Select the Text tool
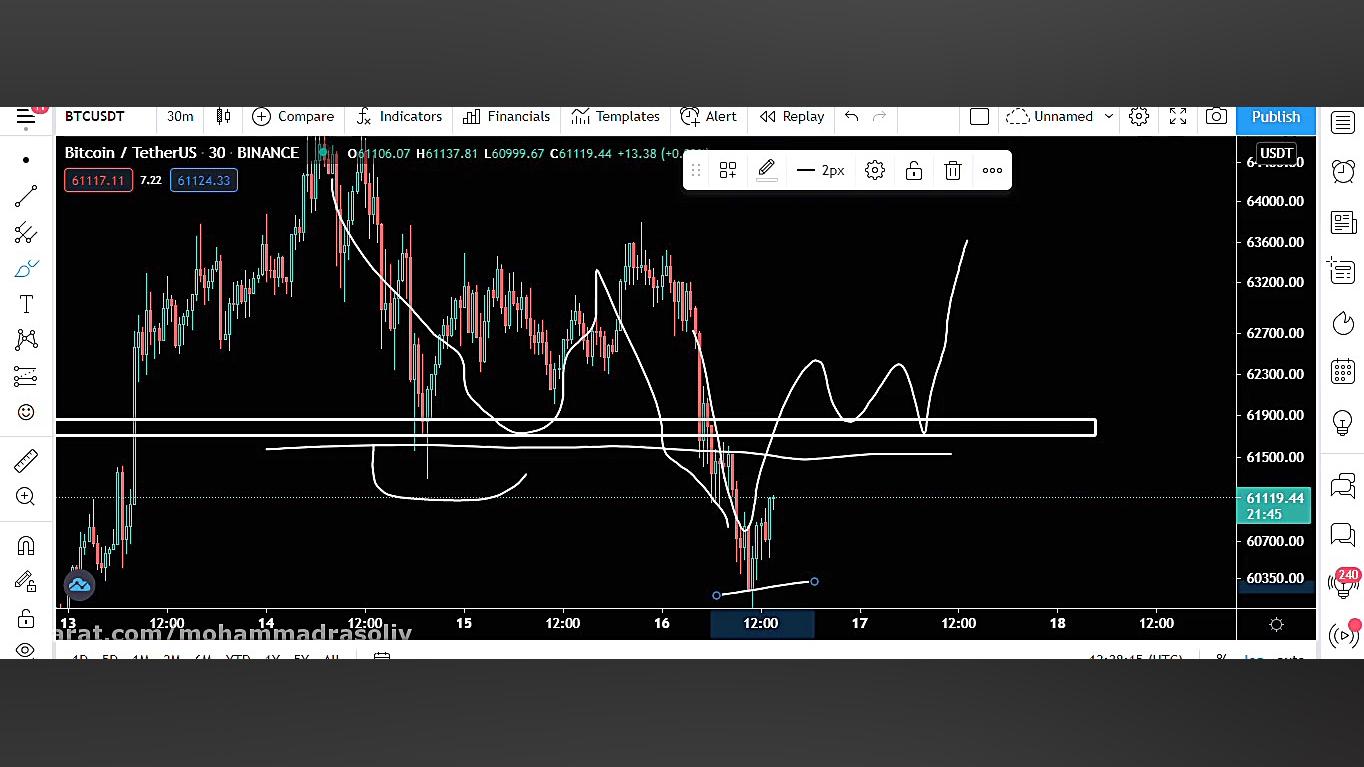The image size is (1364, 767). pyautogui.click(x=26, y=305)
